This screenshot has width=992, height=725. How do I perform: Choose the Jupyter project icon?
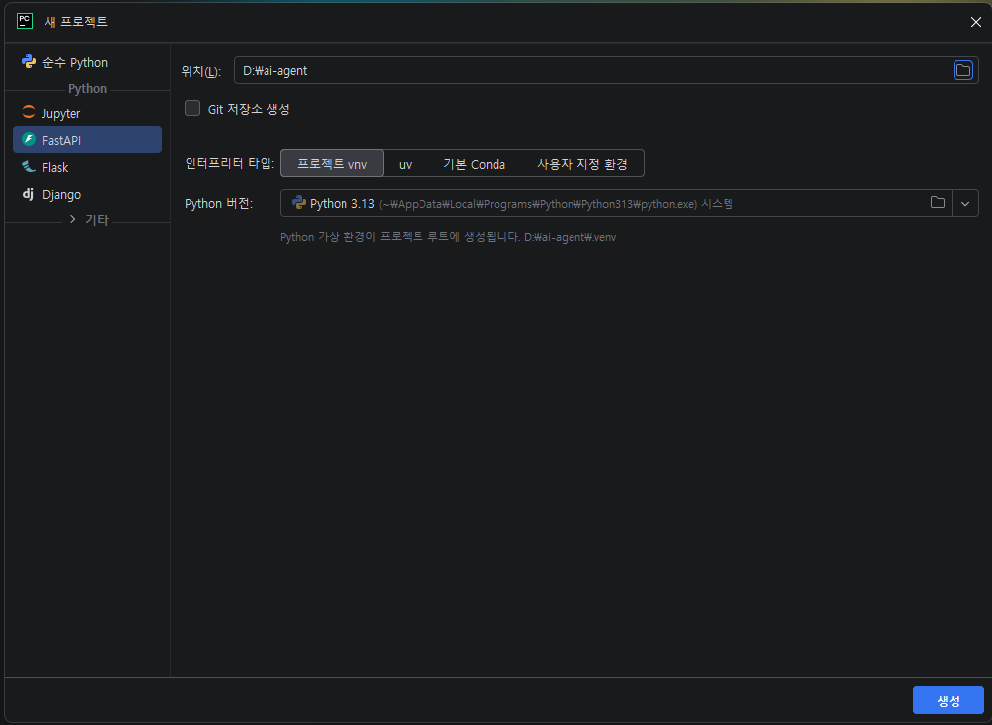tap(29, 114)
